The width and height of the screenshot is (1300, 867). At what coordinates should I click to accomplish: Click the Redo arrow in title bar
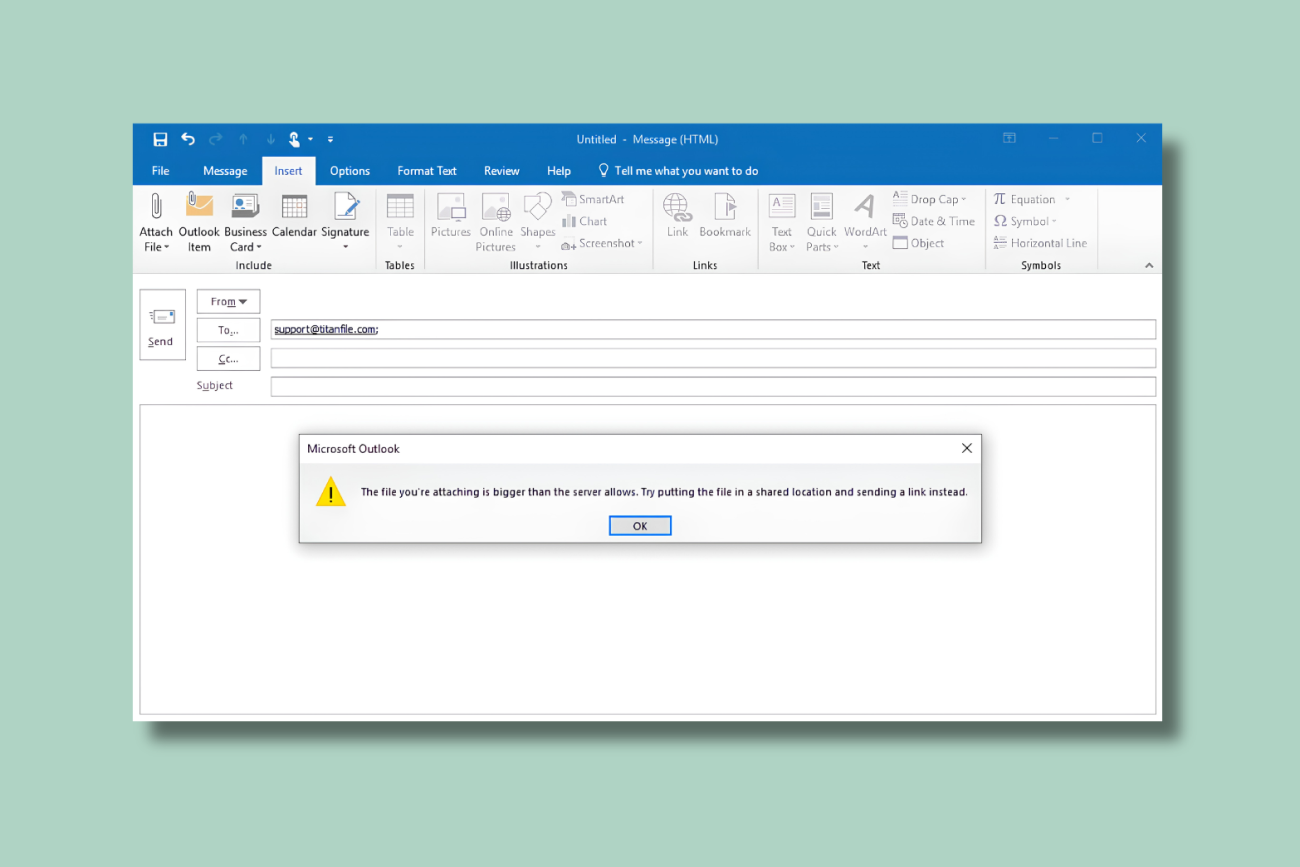tap(215, 139)
